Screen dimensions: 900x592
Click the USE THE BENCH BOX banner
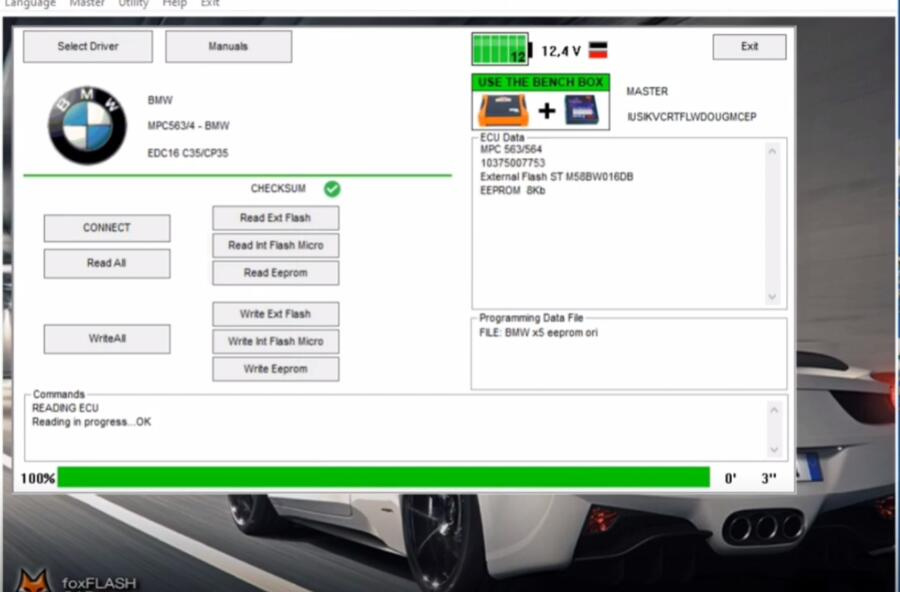[x=541, y=82]
